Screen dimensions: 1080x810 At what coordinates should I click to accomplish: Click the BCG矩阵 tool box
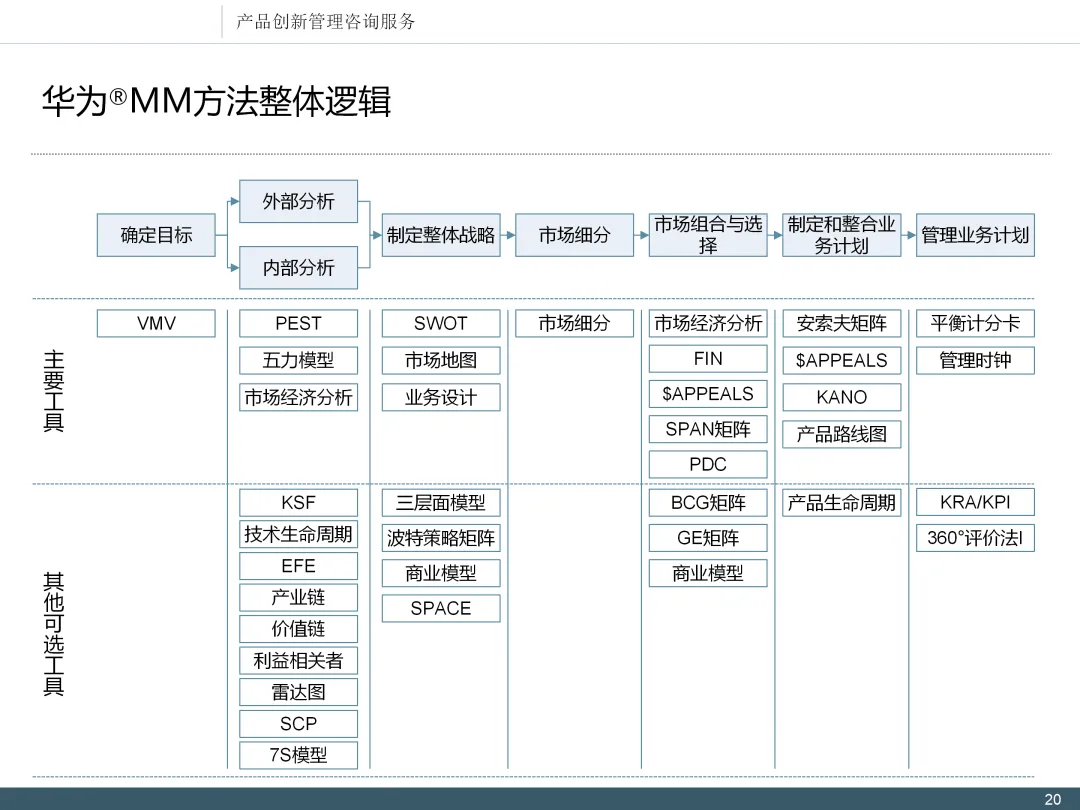pos(708,503)
